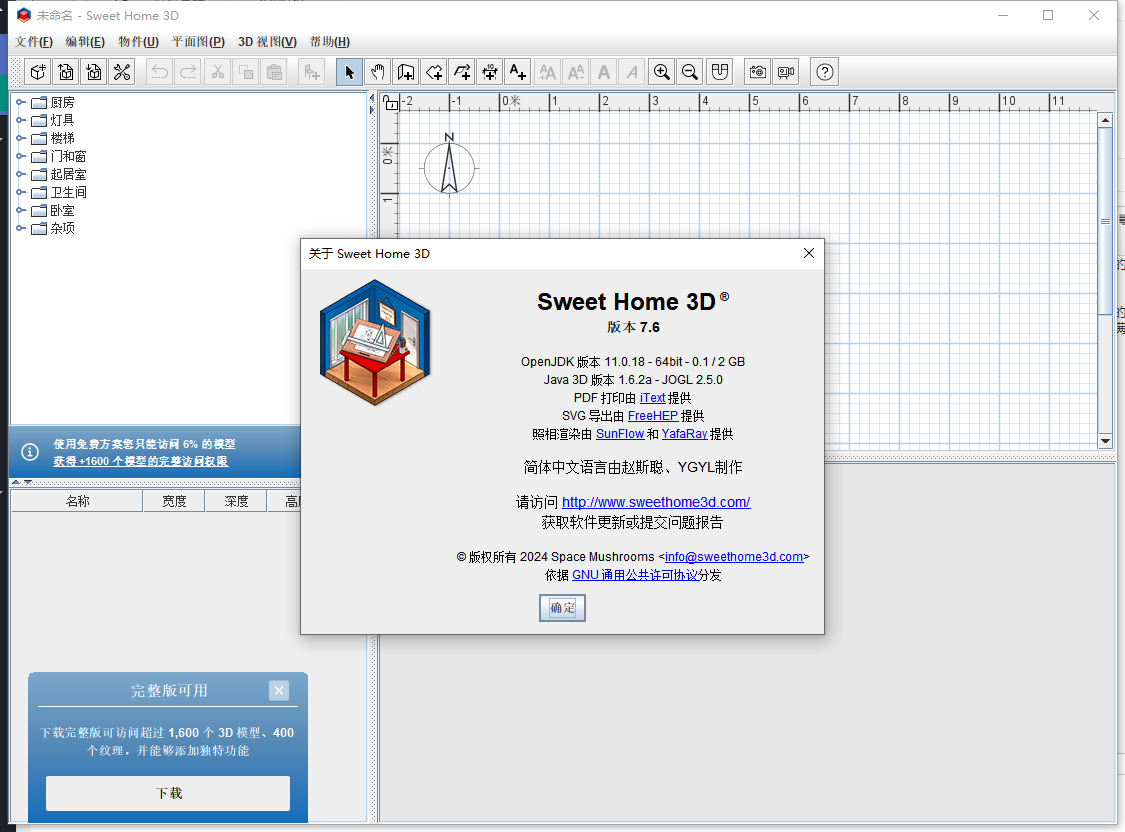
Task: Click the Increase text size icon
Action: pyautogui.click(x=547, y=72)
